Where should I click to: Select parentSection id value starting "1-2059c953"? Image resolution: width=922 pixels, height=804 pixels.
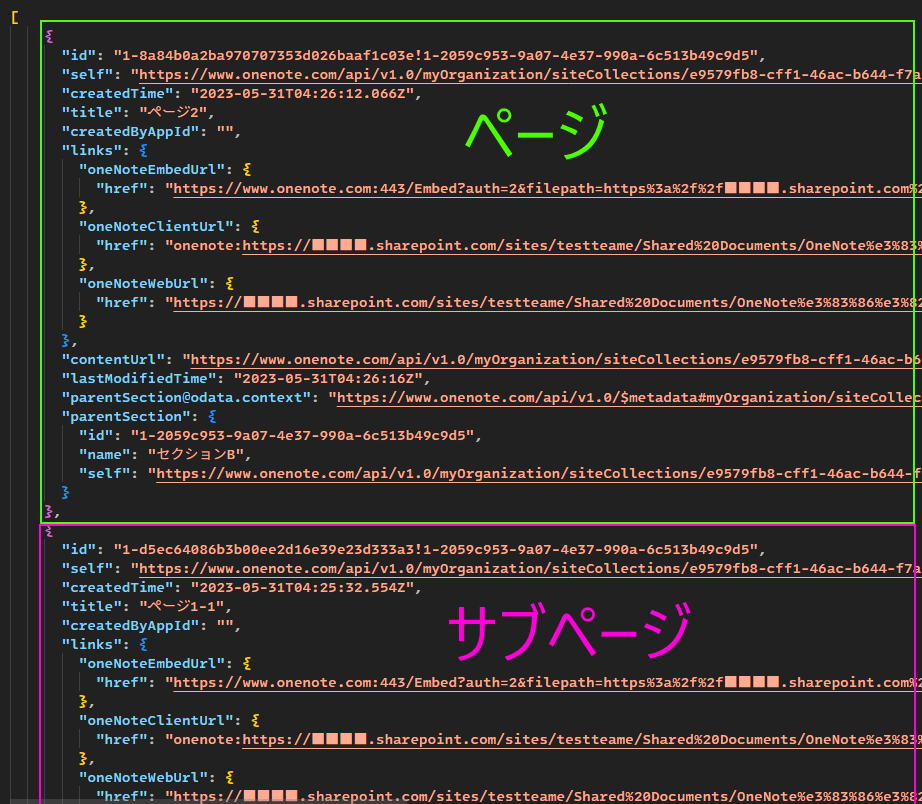pyautogui.click(x=302, y=436)
